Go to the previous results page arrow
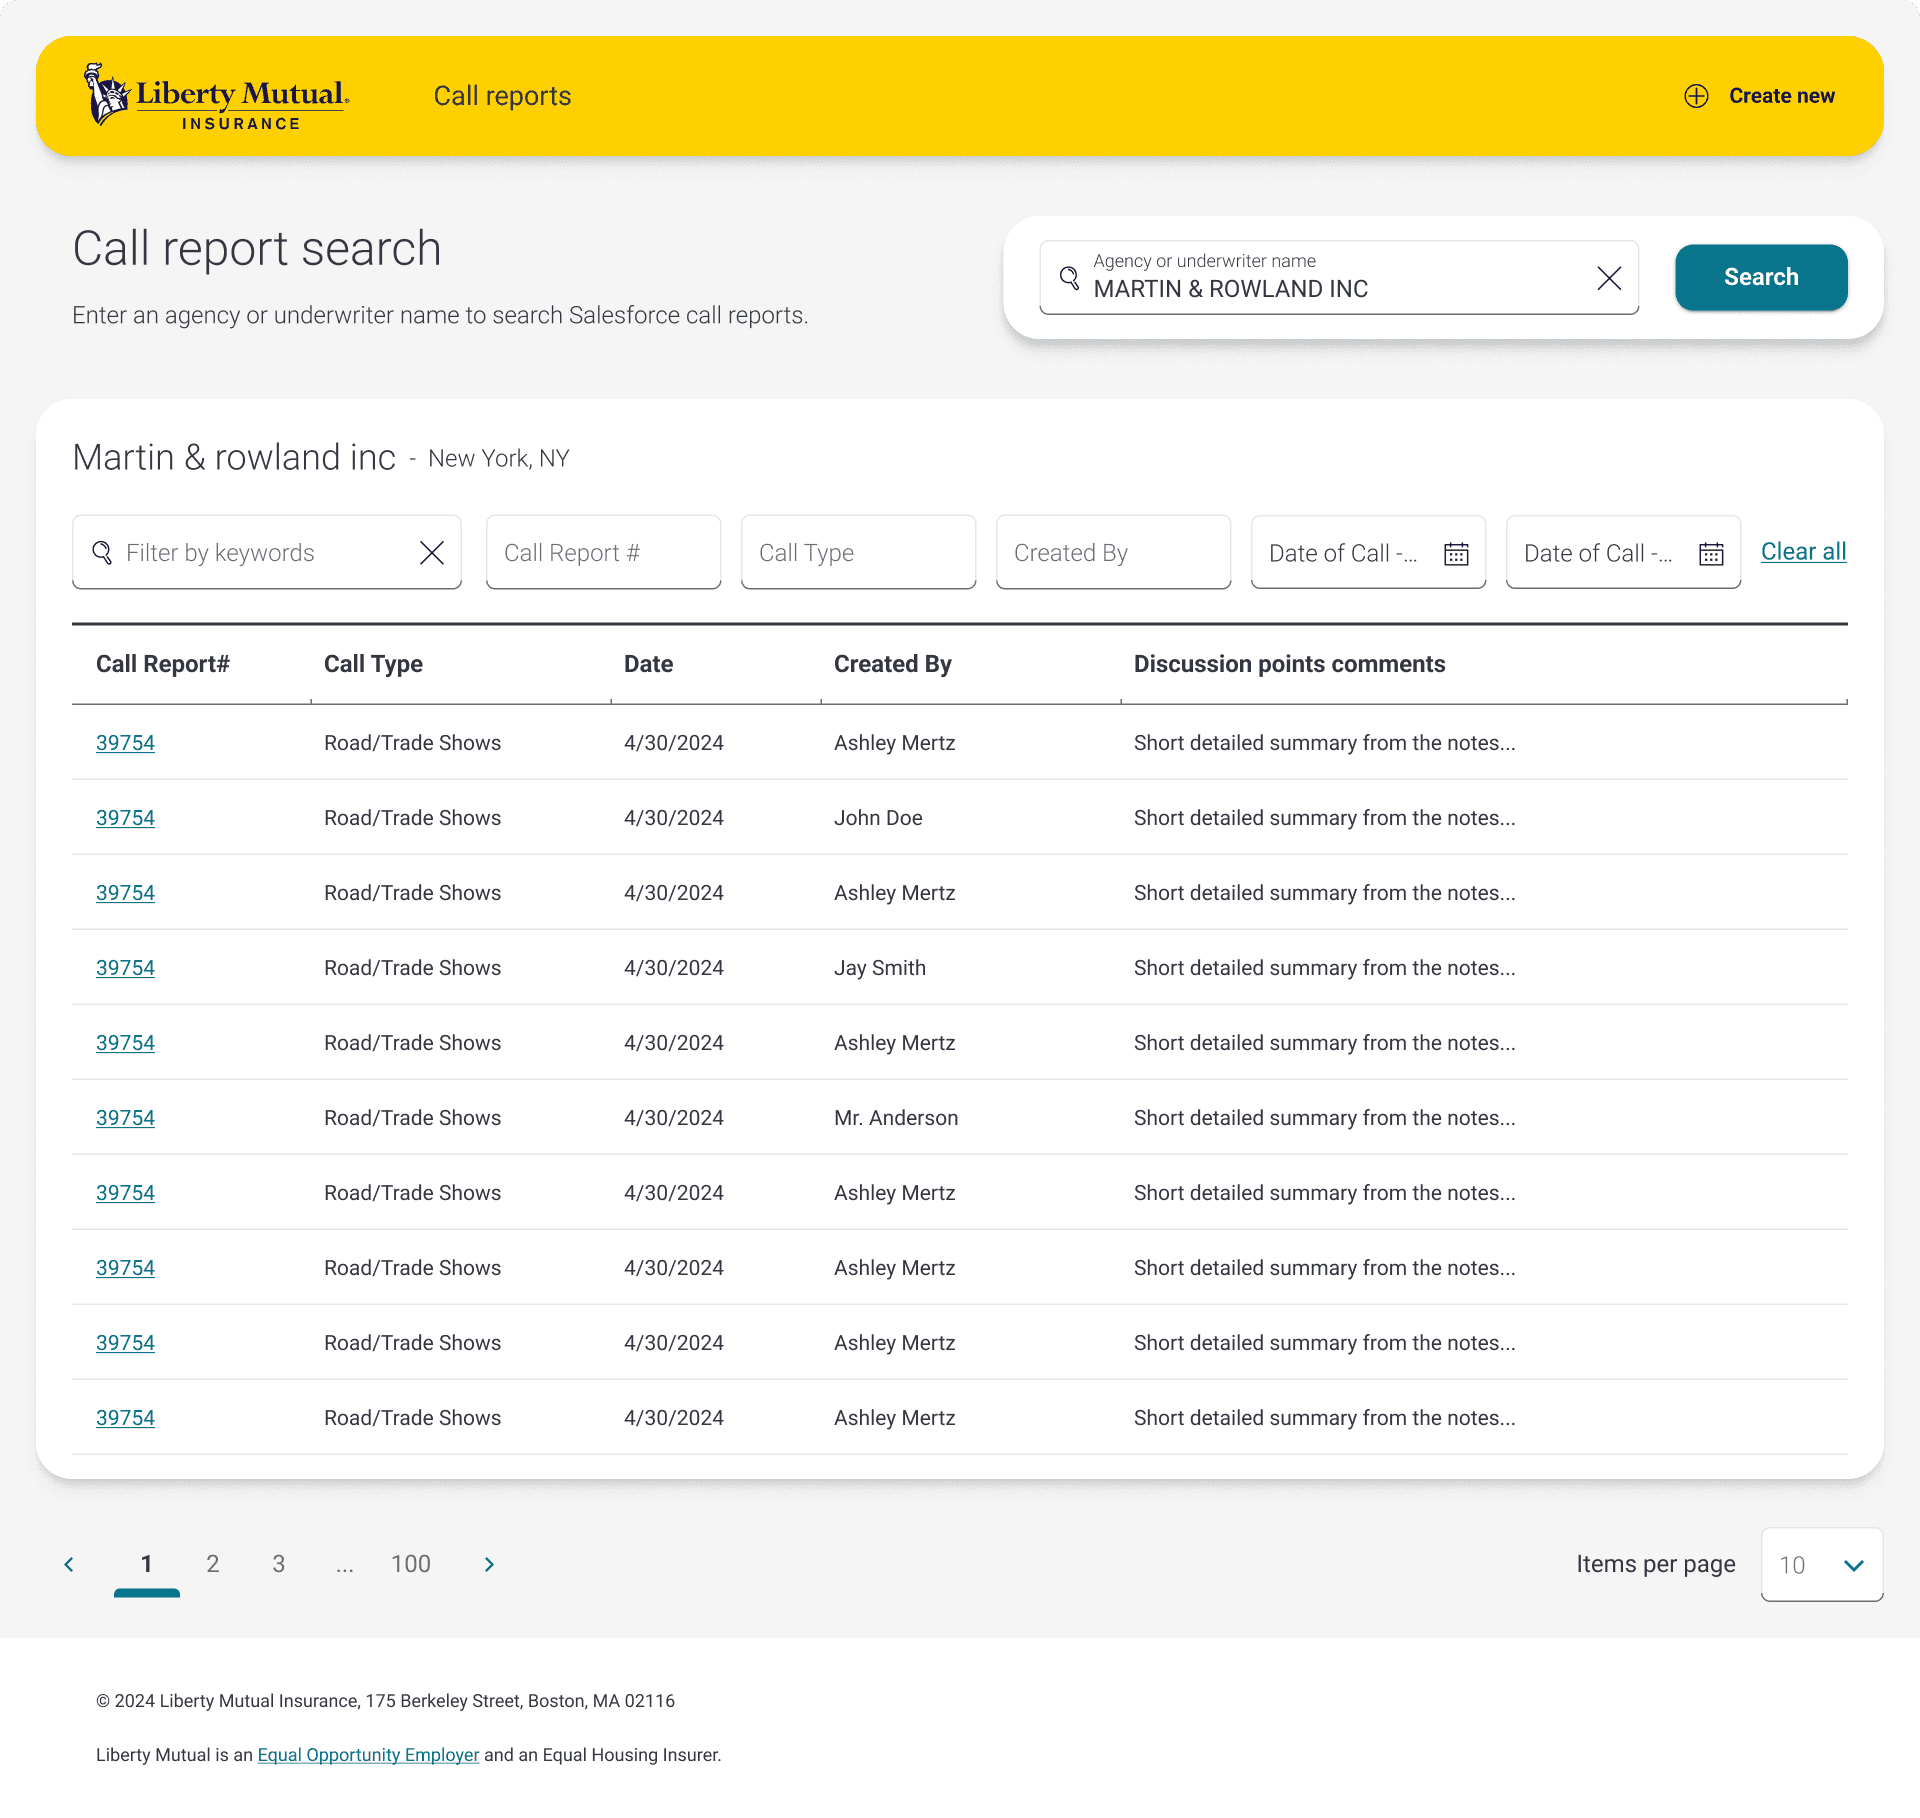 [69, 1564]
